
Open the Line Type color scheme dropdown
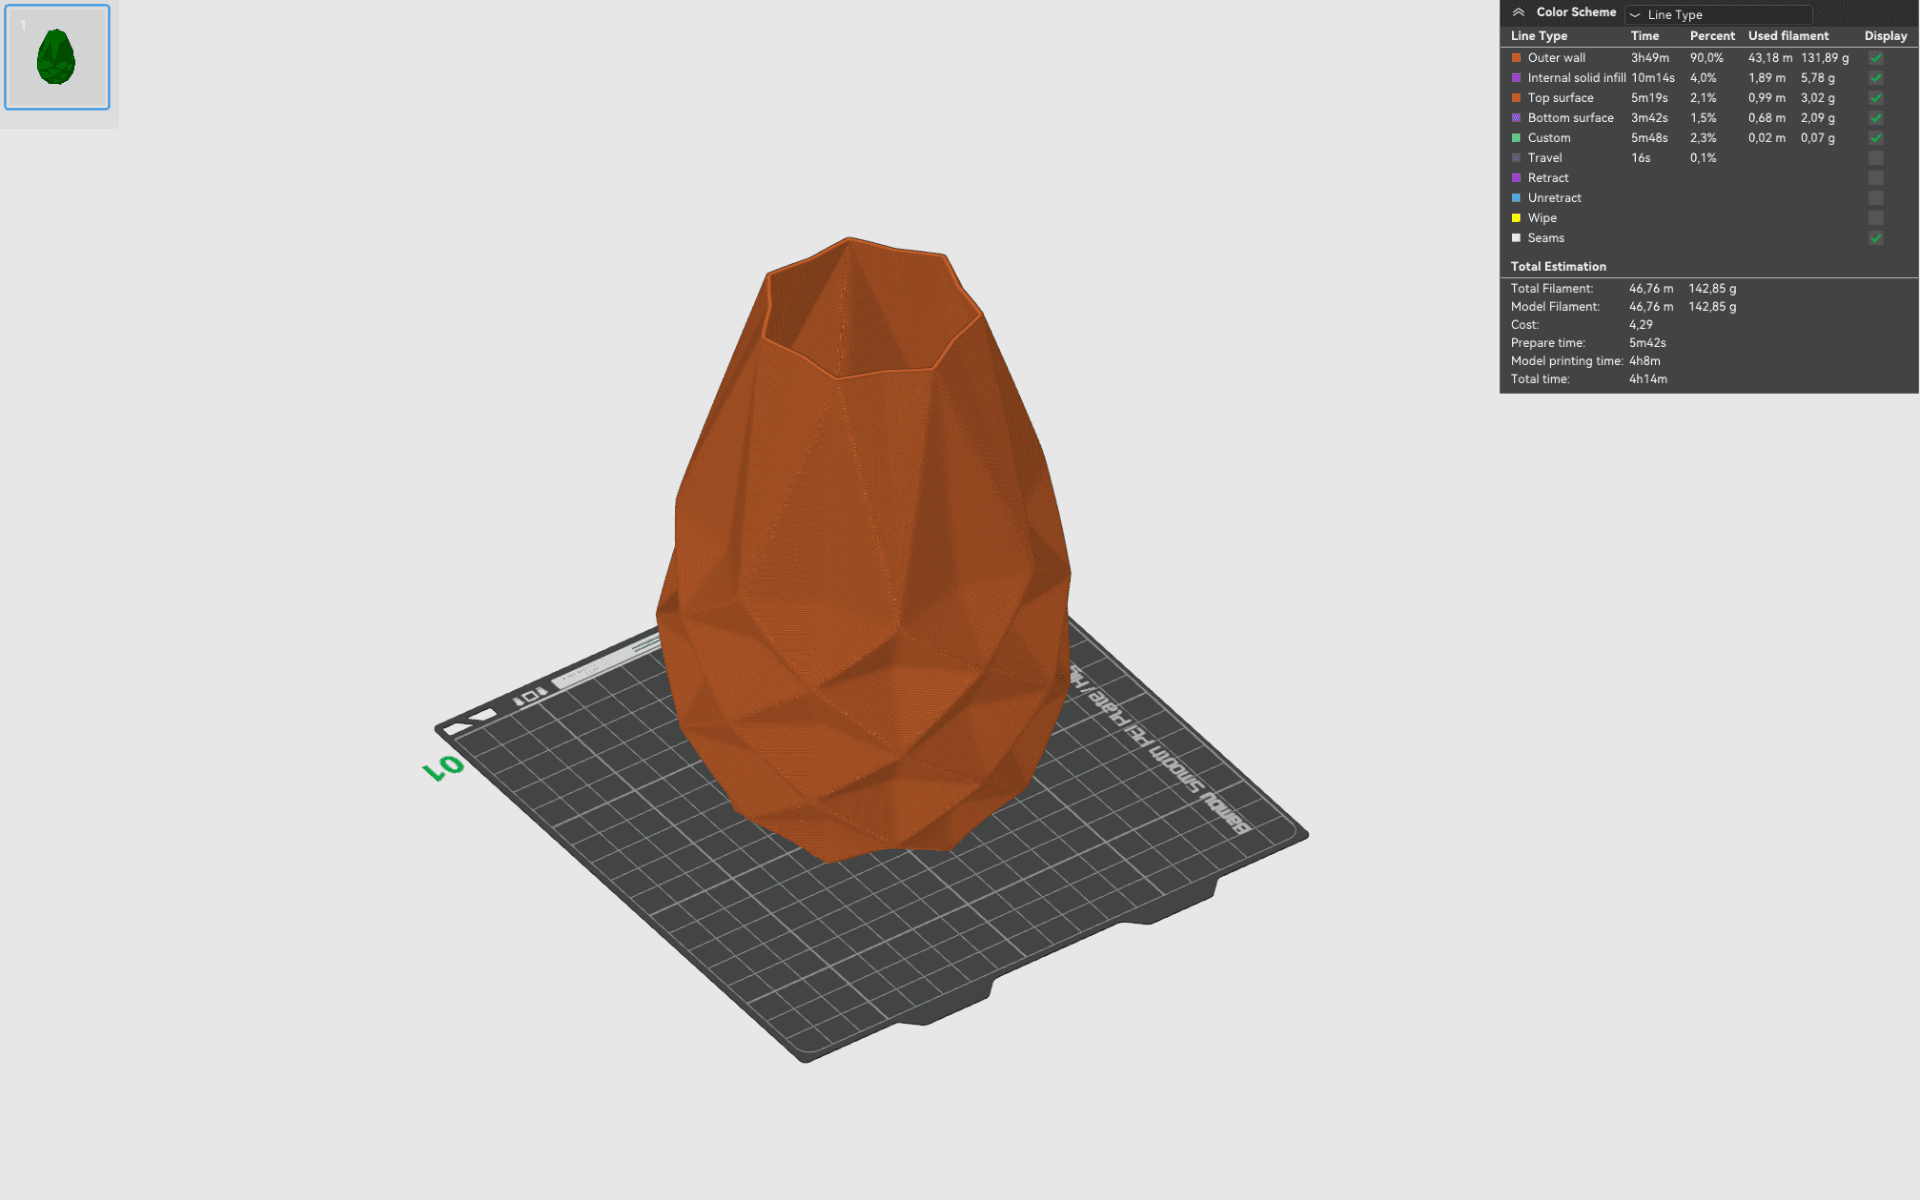click(1718, 14)
